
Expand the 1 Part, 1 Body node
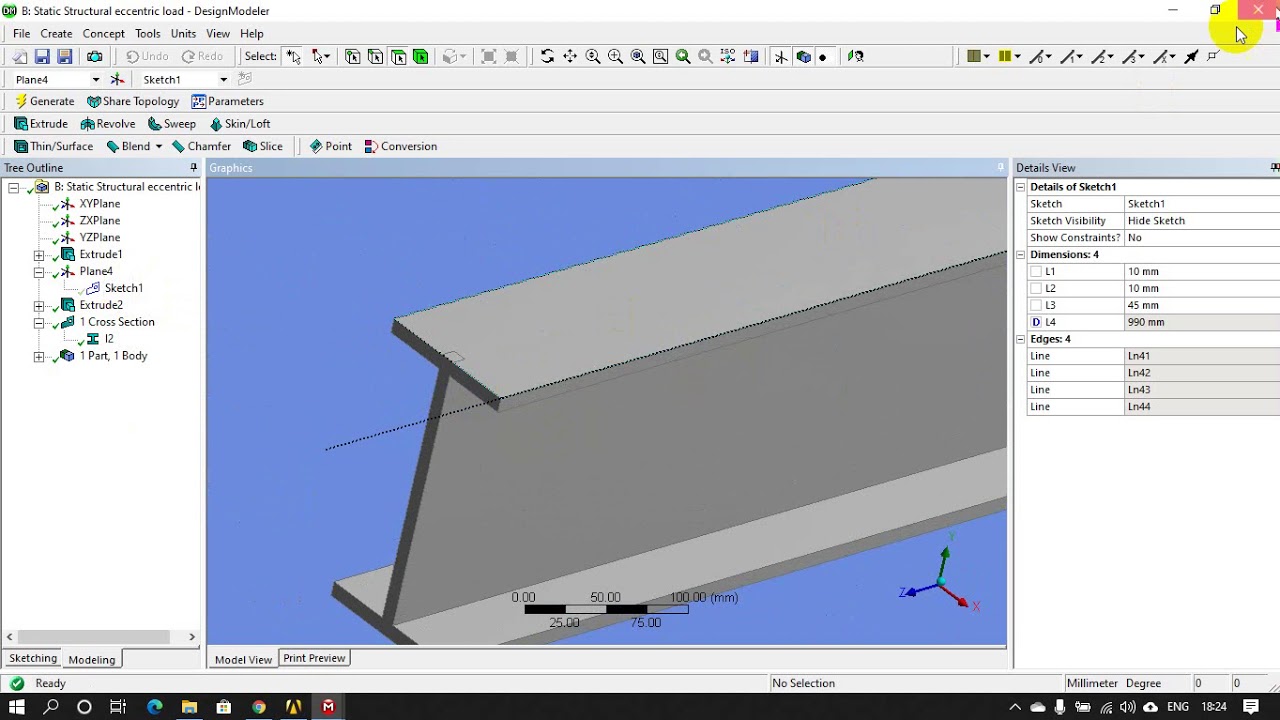tap(39, 356)
